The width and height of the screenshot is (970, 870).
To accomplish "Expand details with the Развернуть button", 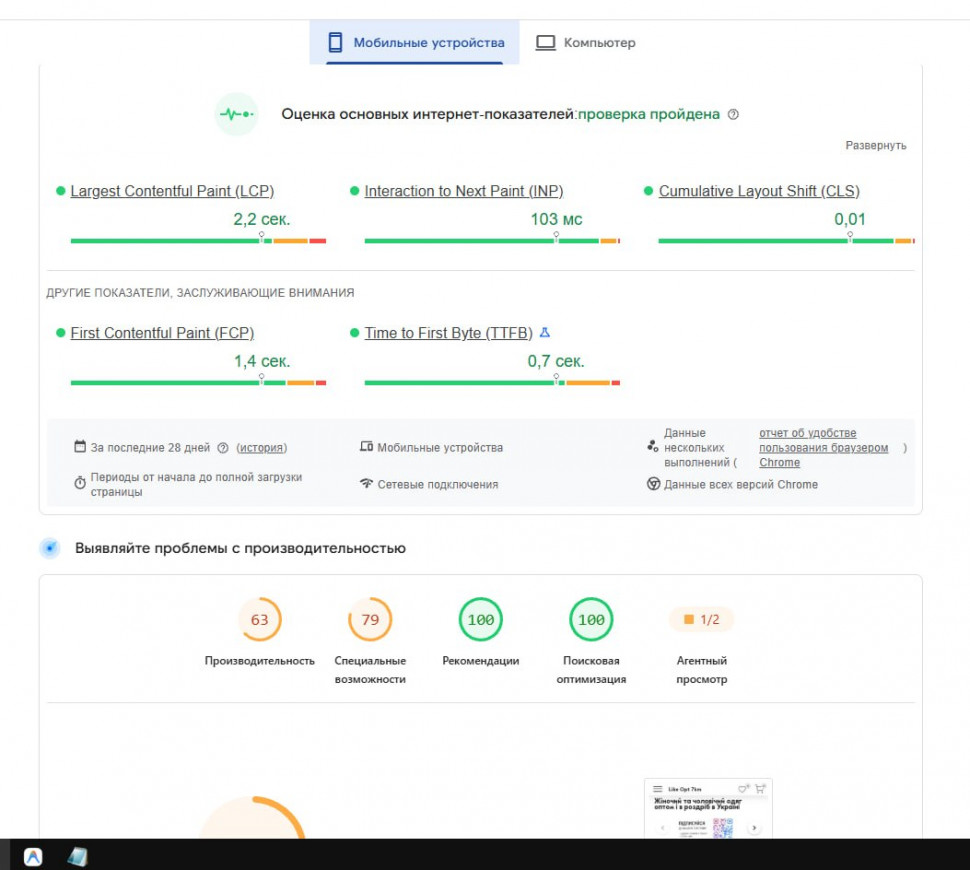I will [875, 145].
